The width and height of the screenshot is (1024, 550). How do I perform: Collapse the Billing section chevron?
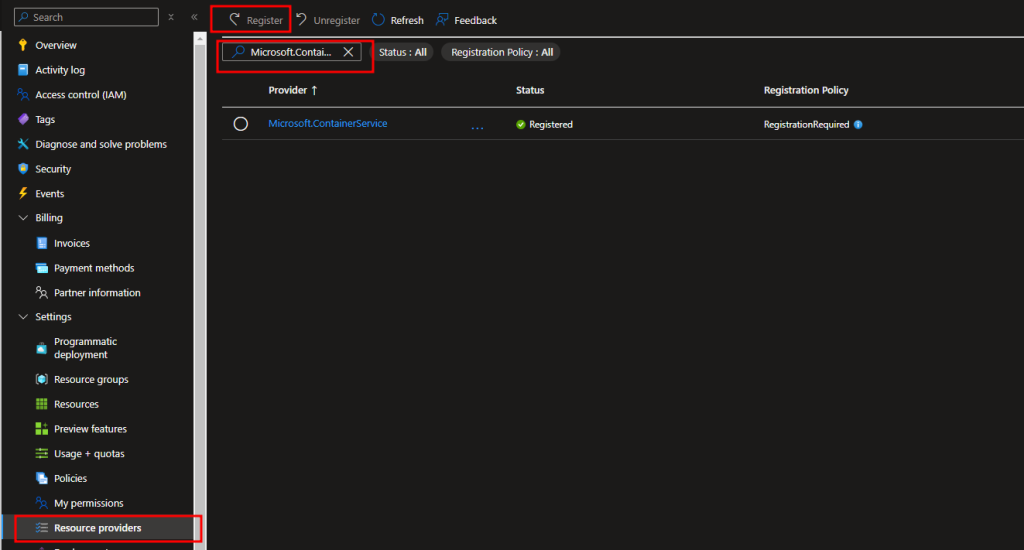23,218
